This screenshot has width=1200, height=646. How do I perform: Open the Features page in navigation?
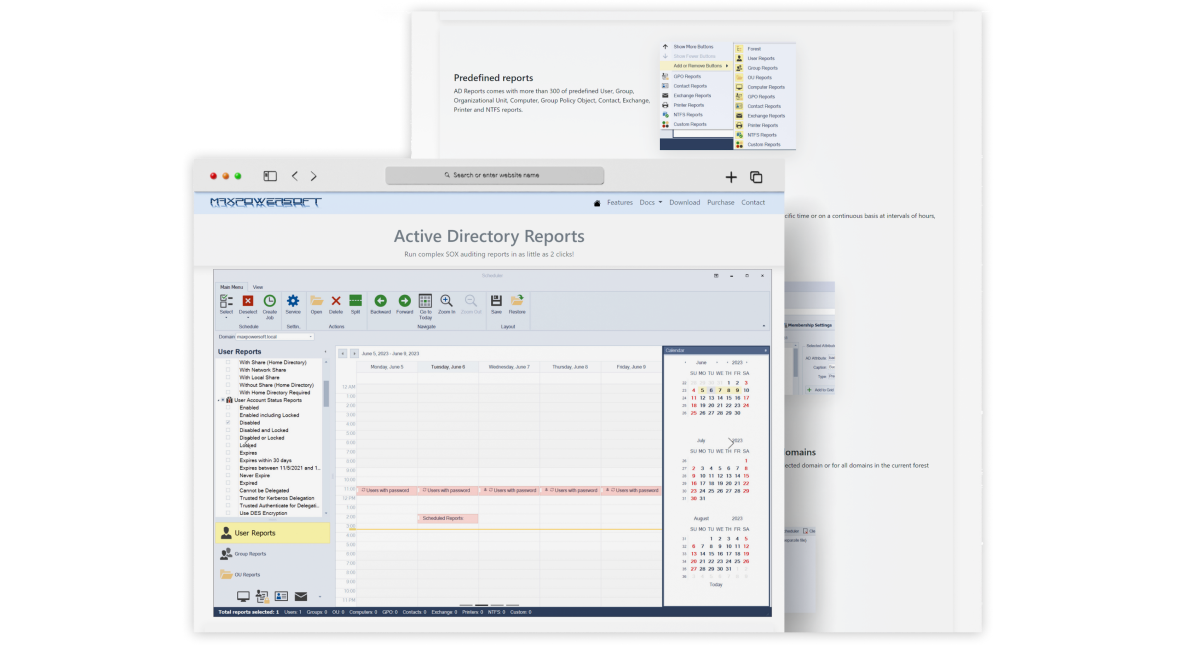tap(620, 203)
